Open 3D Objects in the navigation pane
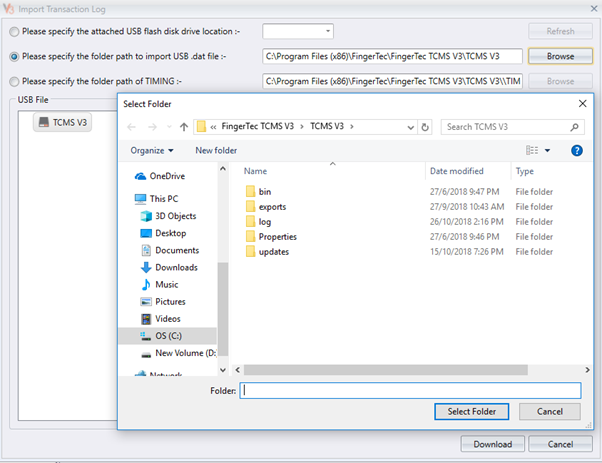Image resolution: width=602 pixels, height=463 pixels. pyautogui.click(x=169, y=216)
